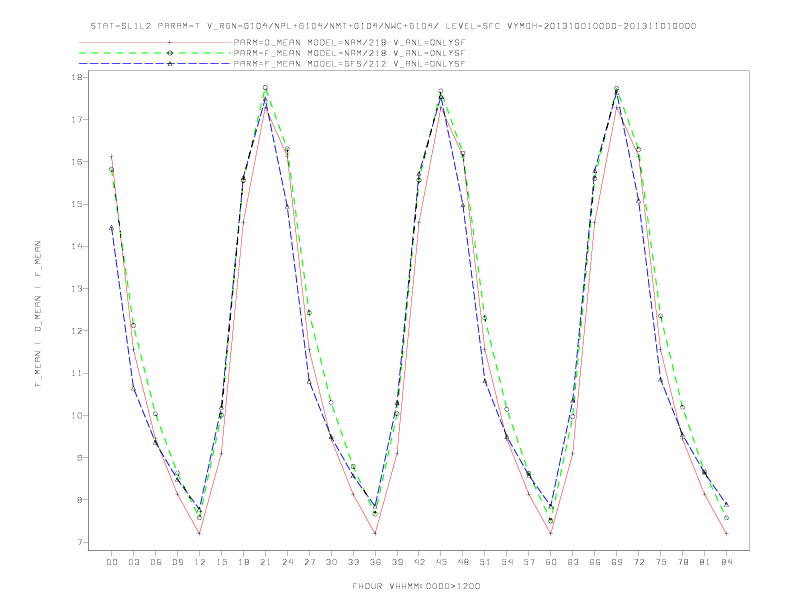Click x-axis forecast hour label 18
Screen dimensions: 792x612
[243, 562]
